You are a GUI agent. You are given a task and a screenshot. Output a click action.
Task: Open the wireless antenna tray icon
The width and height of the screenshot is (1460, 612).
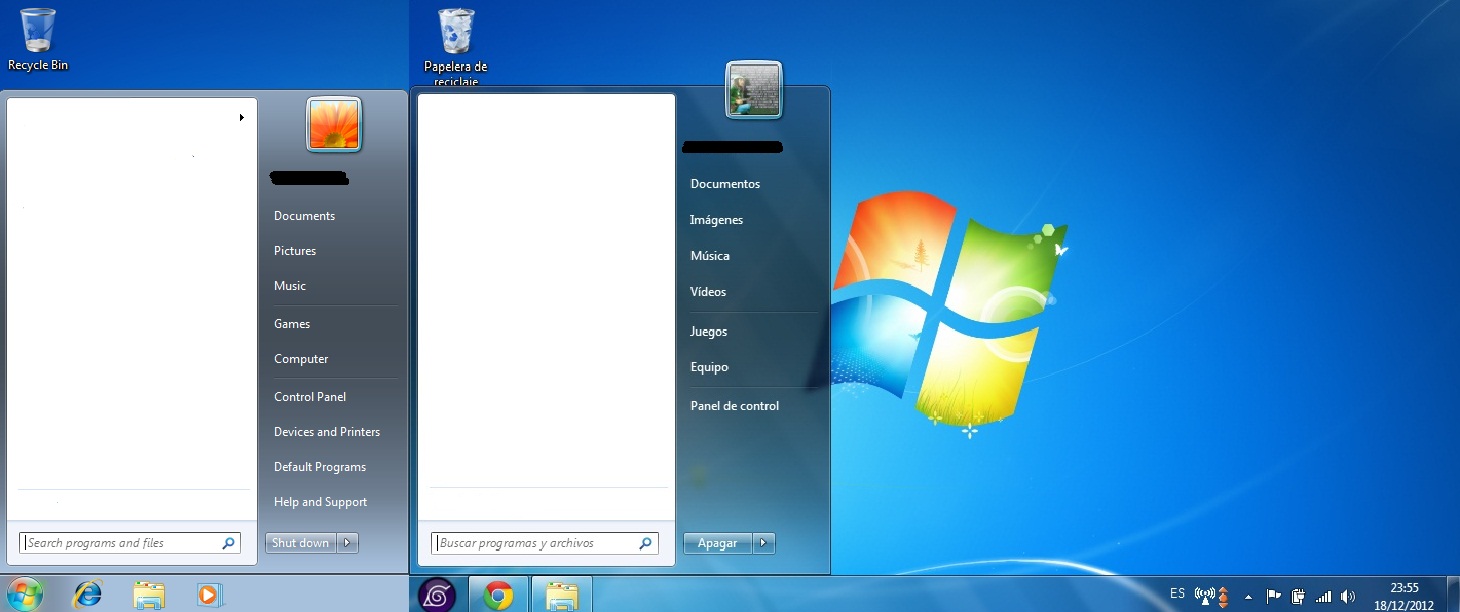click(1205, 596)
